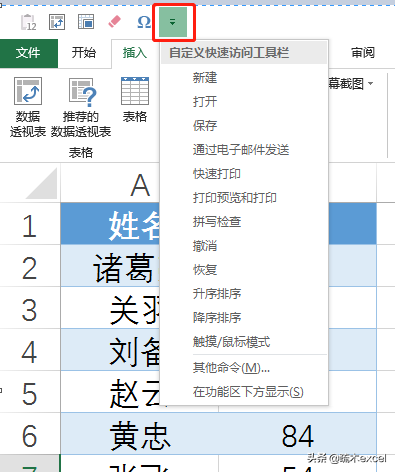Click the 表格 table icon in ribbon
The image size is (395, 472).
click(135, 100)
